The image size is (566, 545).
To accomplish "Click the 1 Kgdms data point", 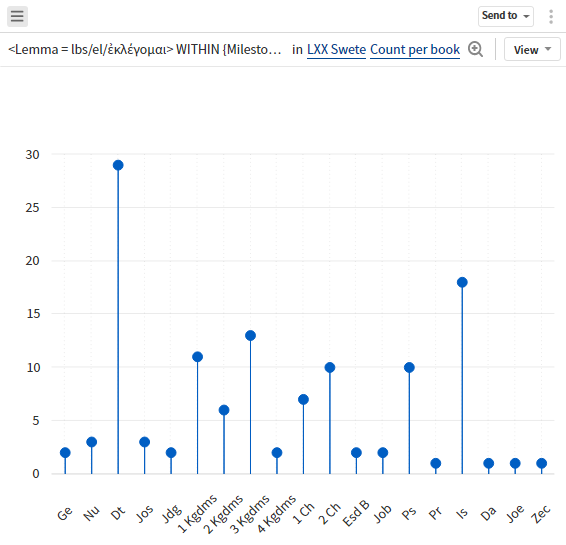I will click(197, 357).
